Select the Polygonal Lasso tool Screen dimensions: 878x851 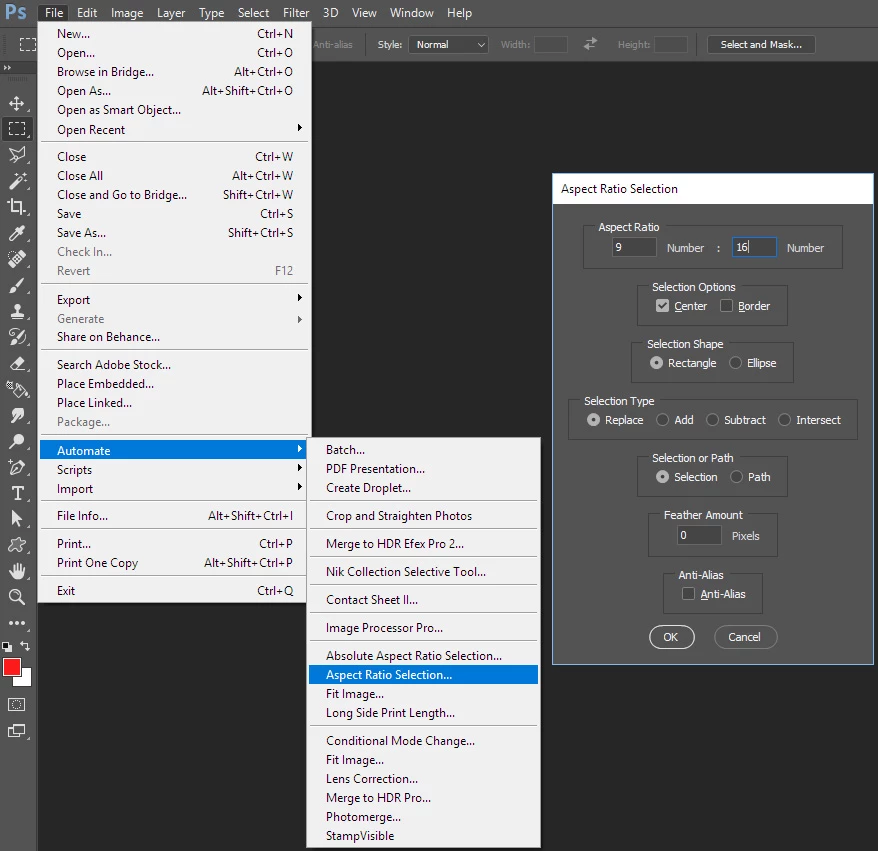17,155
